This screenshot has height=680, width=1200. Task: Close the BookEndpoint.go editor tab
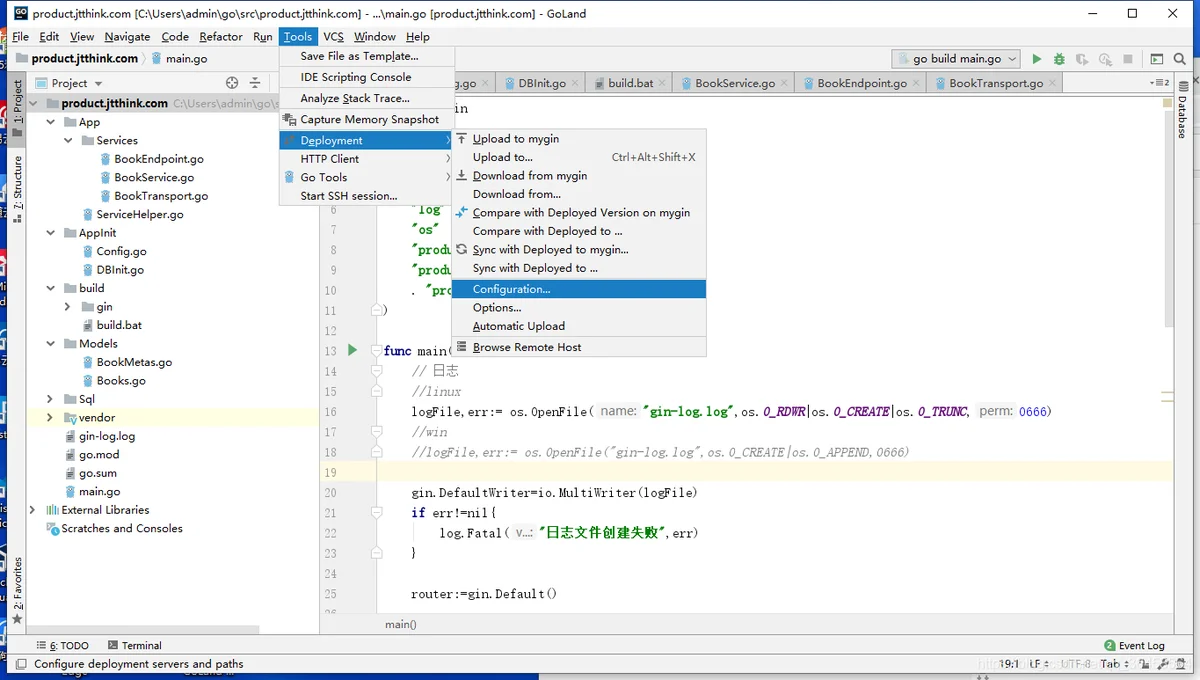pyautogui.click(x=917, y=83)
